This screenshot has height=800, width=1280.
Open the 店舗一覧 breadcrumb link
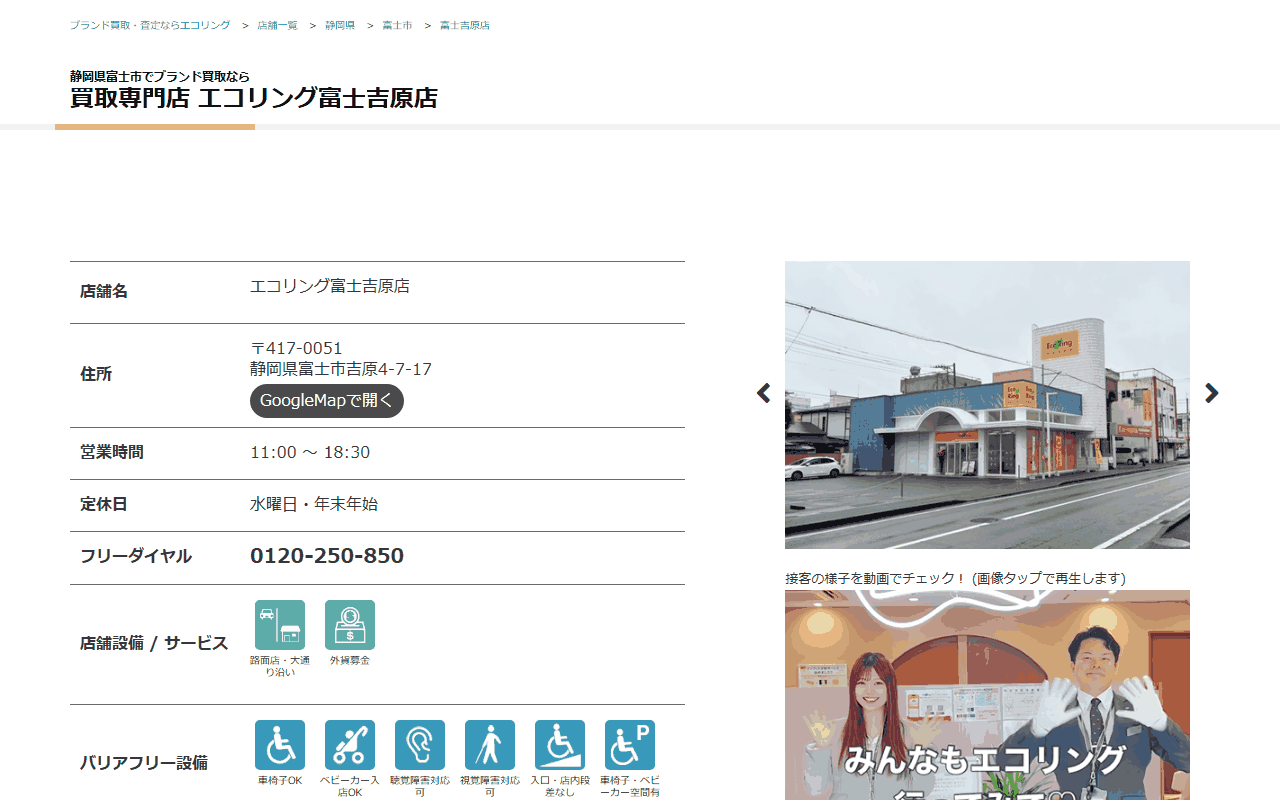278,25
